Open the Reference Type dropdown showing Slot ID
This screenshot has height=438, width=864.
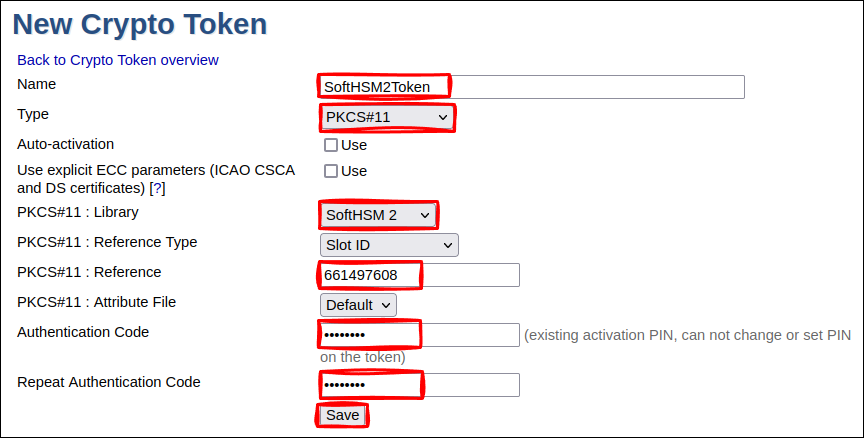(x=388, y=244)
